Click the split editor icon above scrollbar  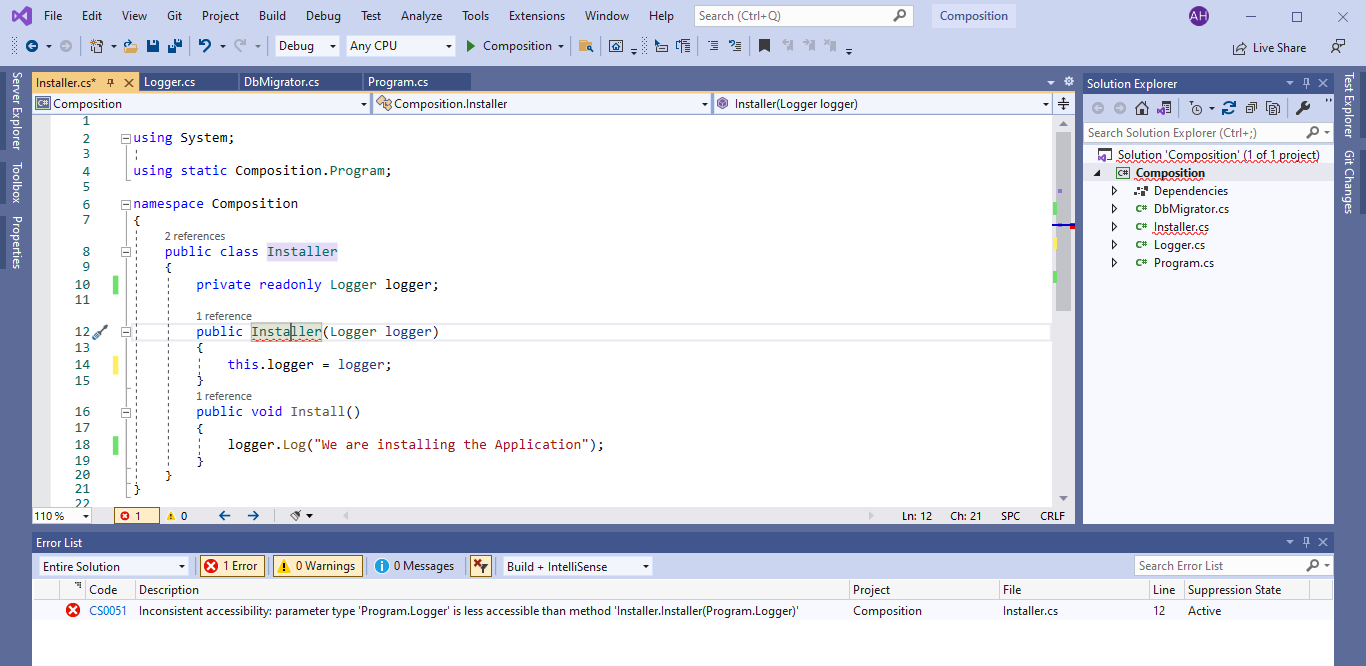(1063, 104)
